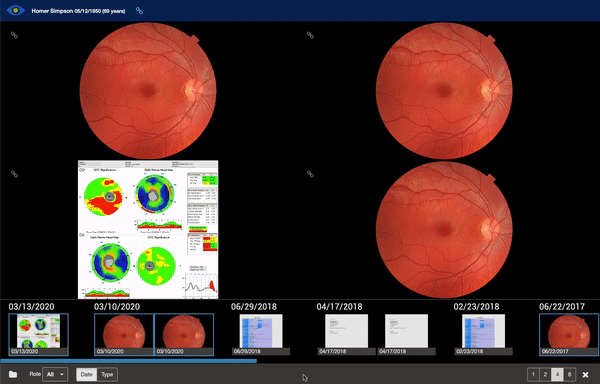Set layout to 2 panes
Image resolution: width=600 pixels, height=384 pixels.
545,374
